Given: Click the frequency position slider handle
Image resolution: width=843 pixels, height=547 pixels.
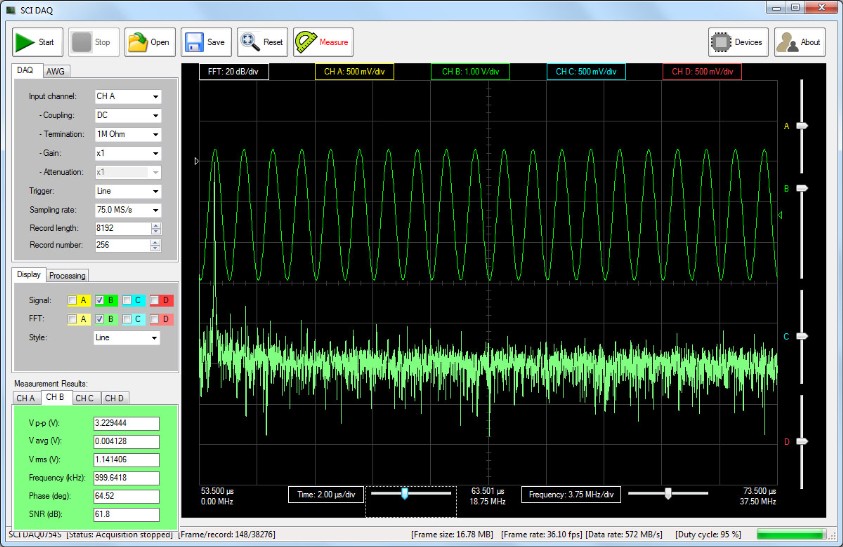Looking at the screenshot, I should pyautogui.click(x=668, y=494).
